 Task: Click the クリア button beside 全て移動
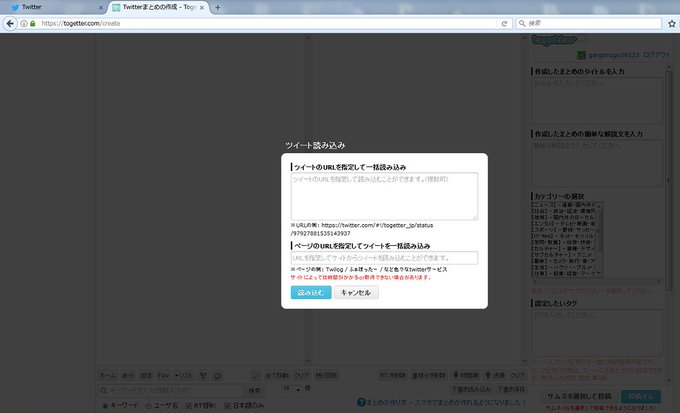pos(302,375)
